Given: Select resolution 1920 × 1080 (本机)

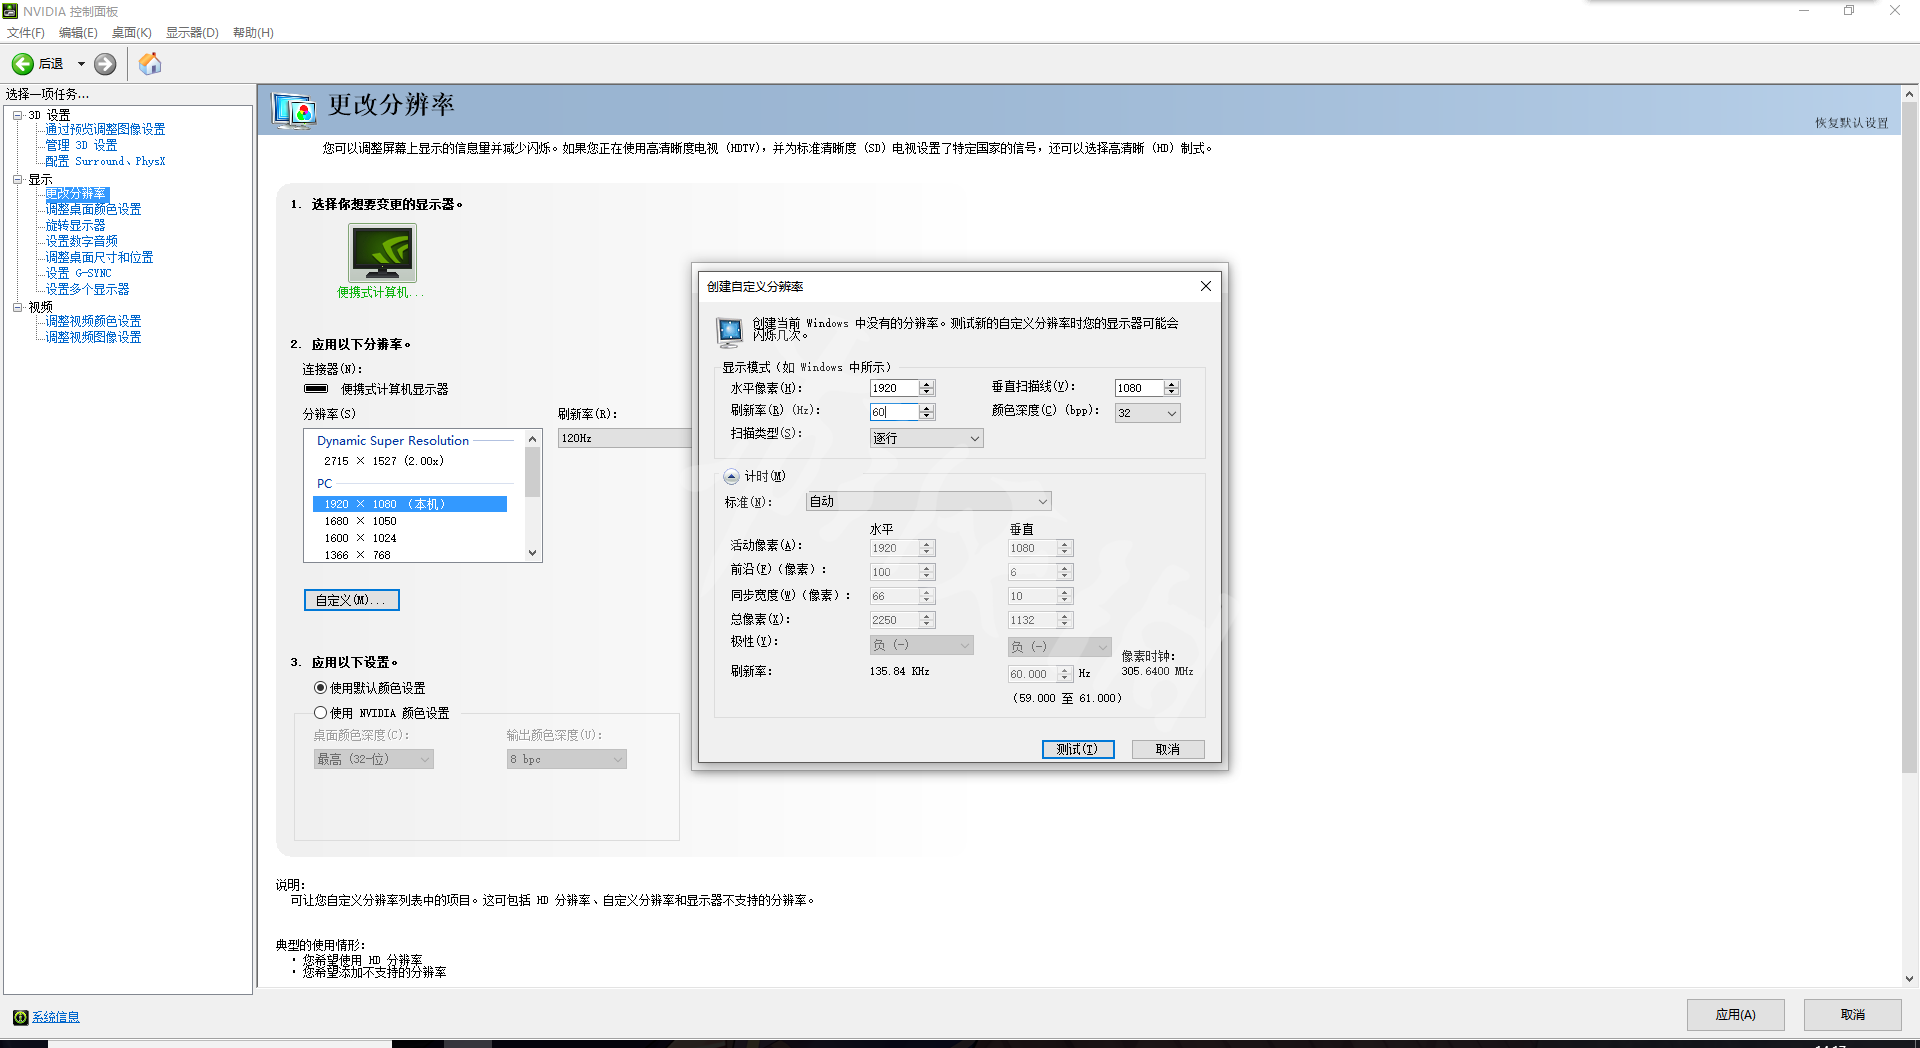Looking at the screenshot, I should click(410, 504).
